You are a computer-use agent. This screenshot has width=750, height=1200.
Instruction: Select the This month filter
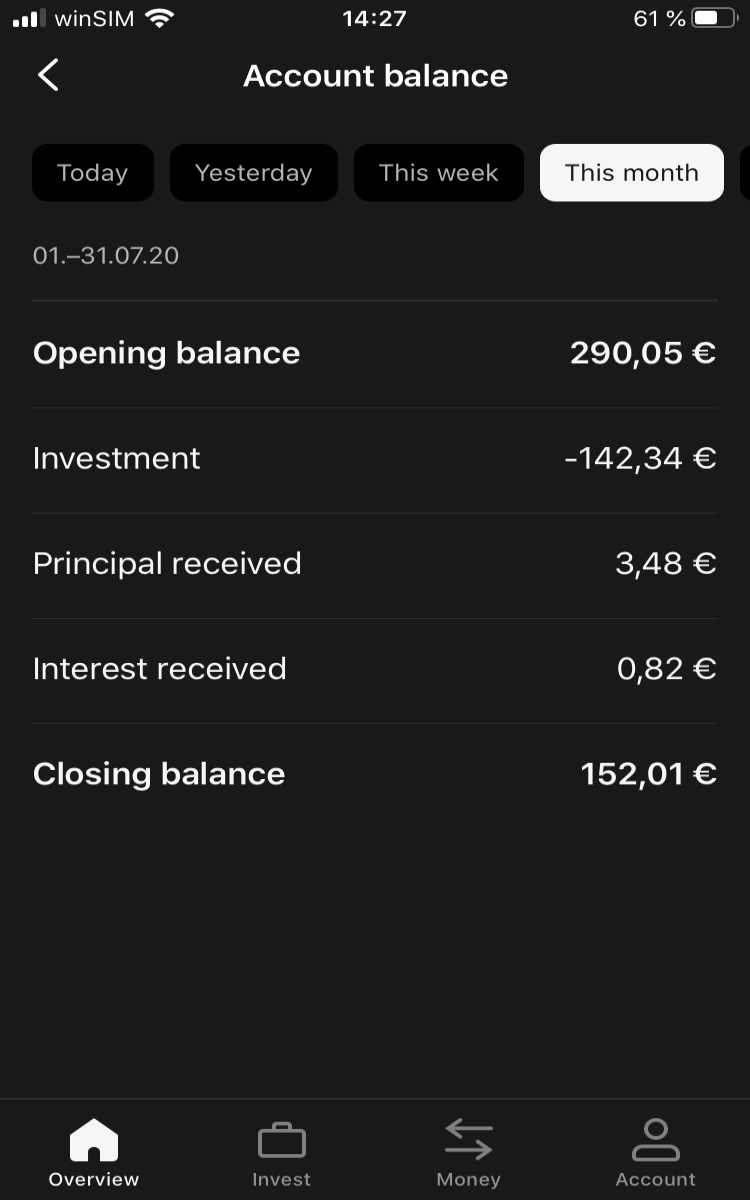tap(632, 173)
